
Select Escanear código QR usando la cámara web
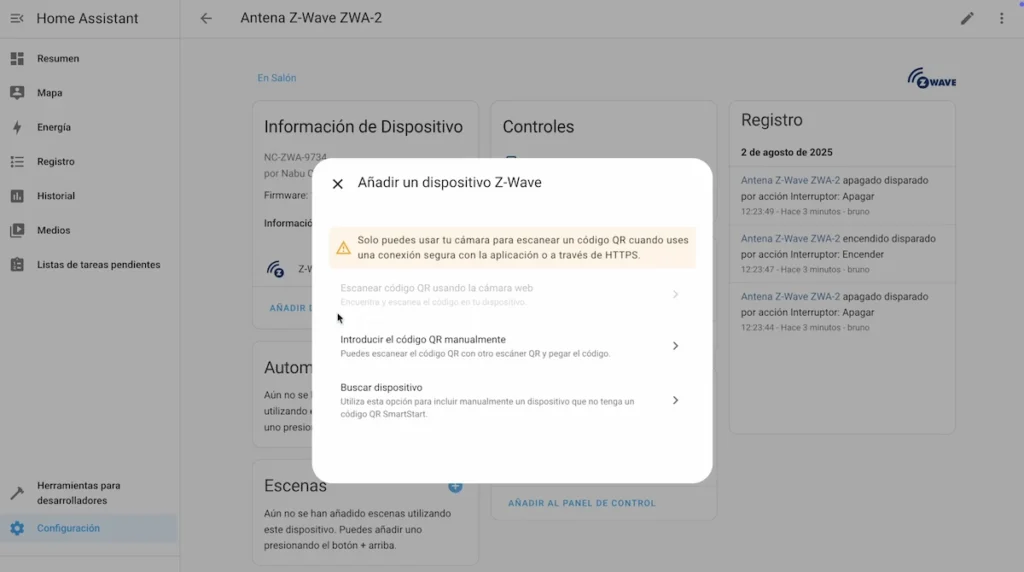[x=511, y=294]
